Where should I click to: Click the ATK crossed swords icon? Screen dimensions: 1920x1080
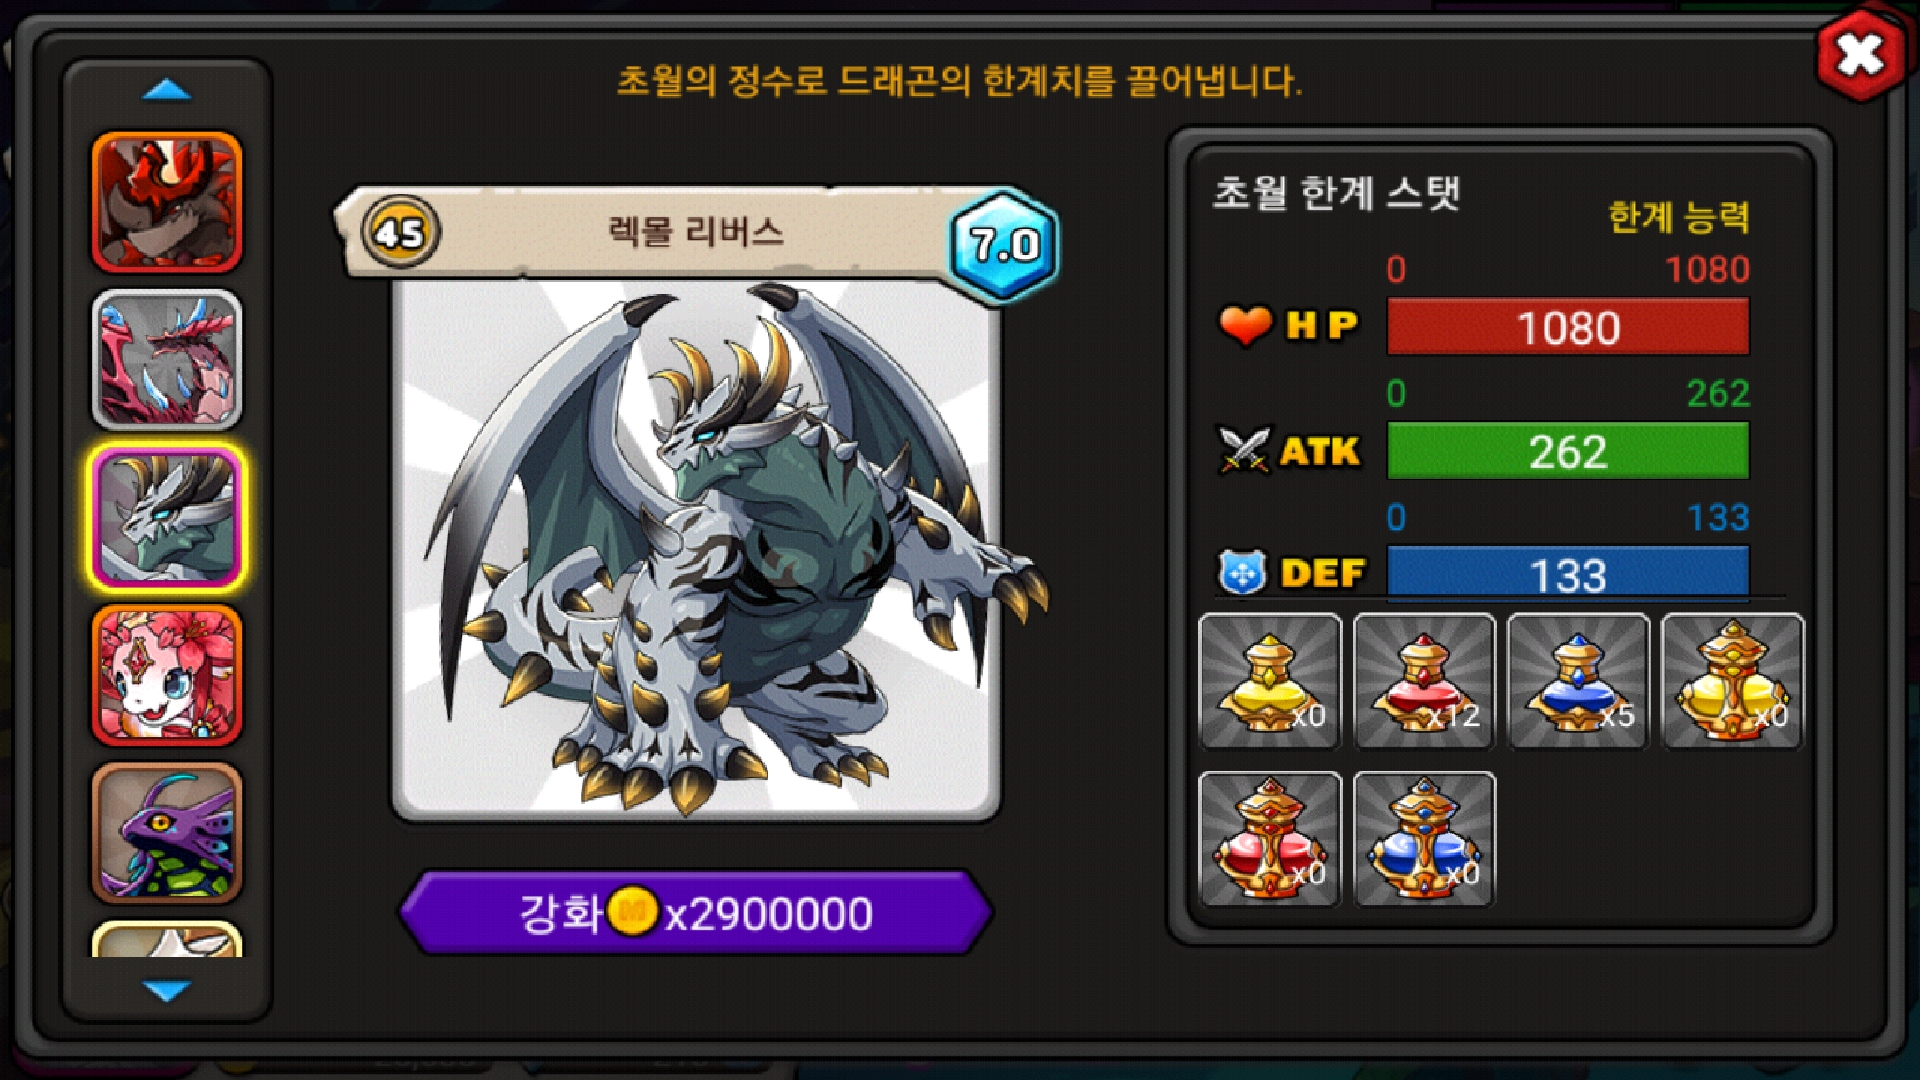point(1244,450)
